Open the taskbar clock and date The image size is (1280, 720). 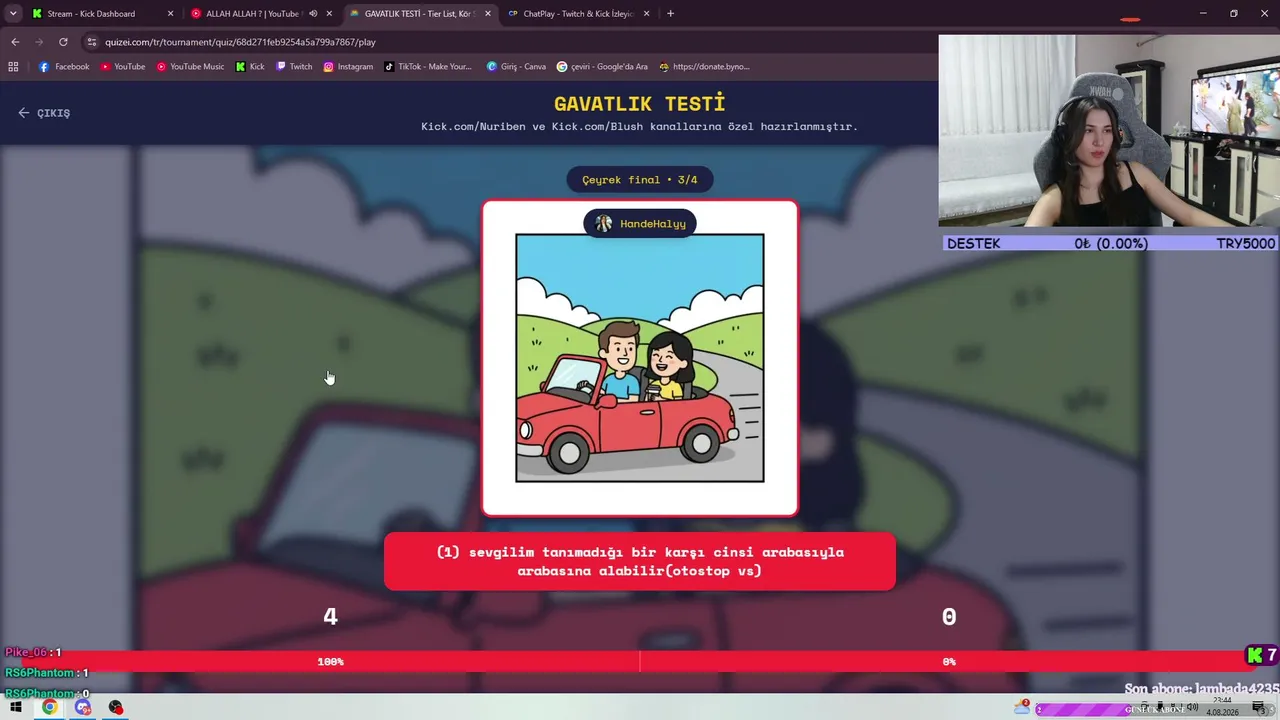point(1222,707)
